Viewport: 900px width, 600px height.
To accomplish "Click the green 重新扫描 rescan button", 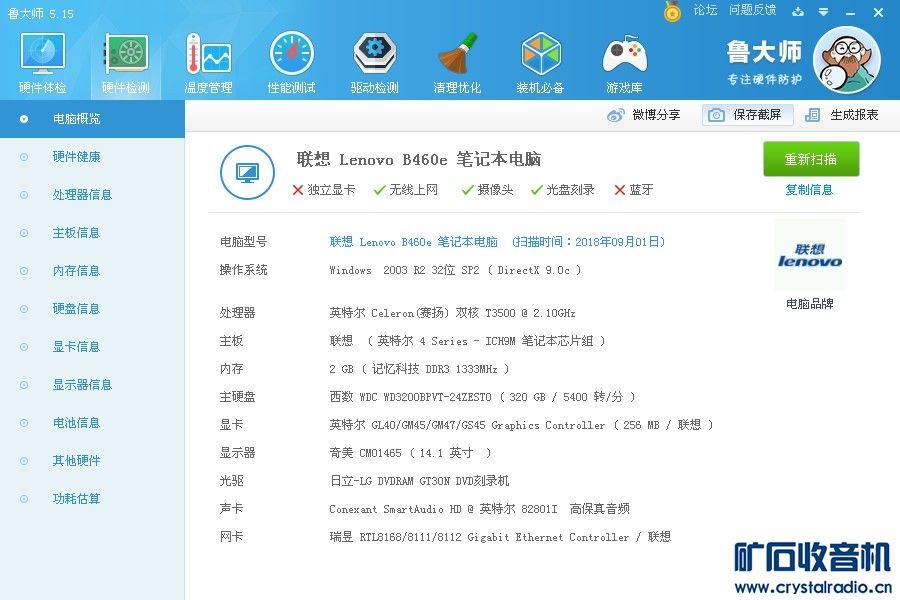I will tap(811, 159).
